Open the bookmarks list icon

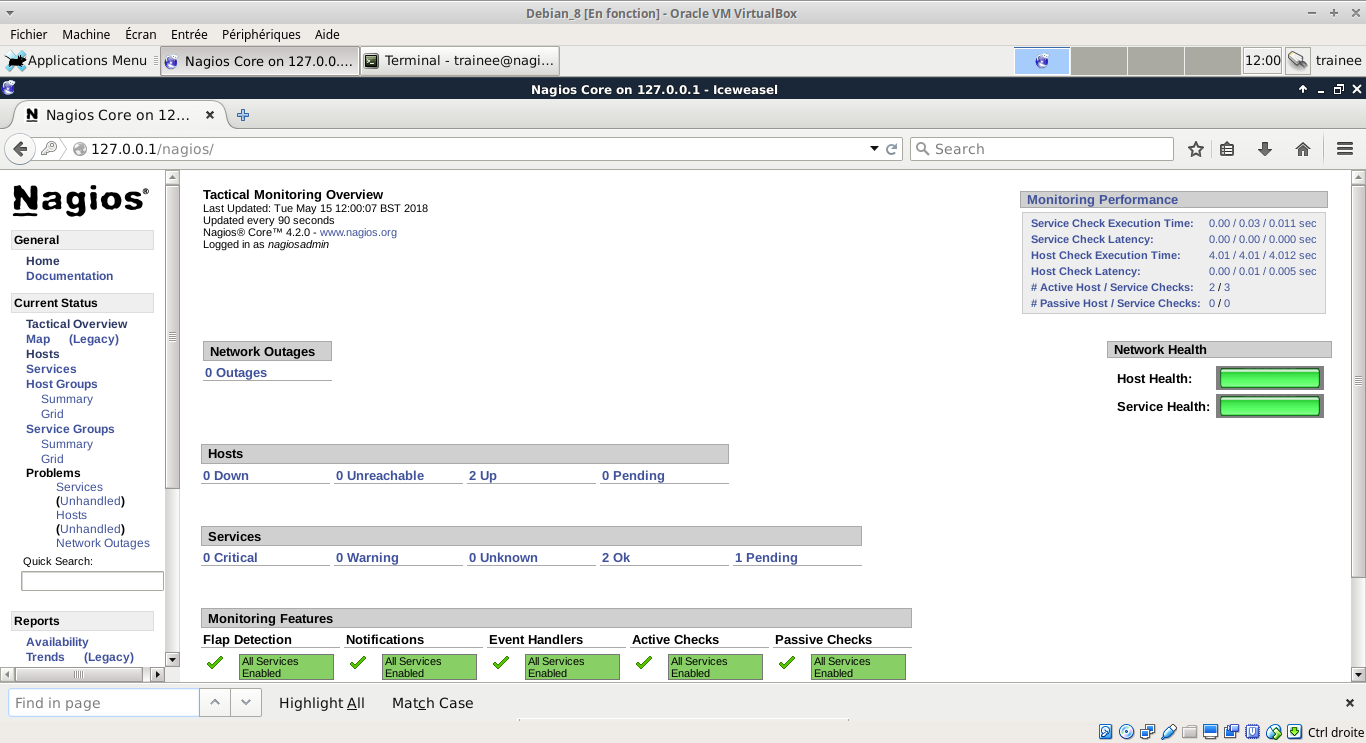click(x=1227, y=149)
